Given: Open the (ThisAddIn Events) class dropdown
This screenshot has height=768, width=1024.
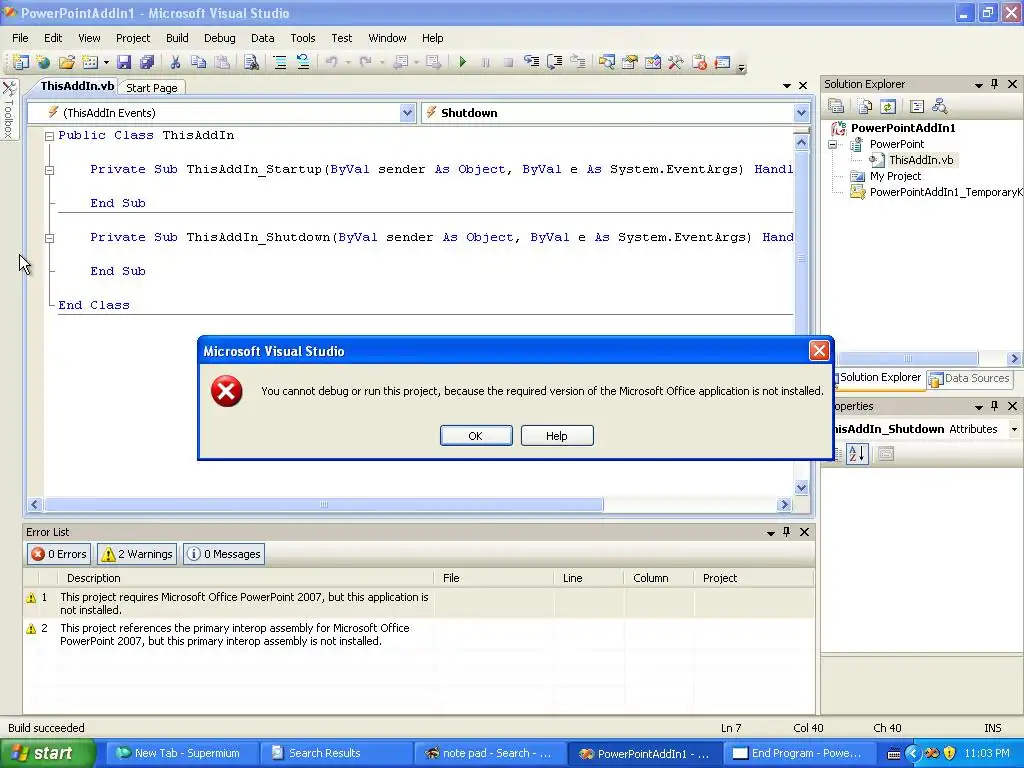Looking at the screenshot, I should click(x=408, y=113).
